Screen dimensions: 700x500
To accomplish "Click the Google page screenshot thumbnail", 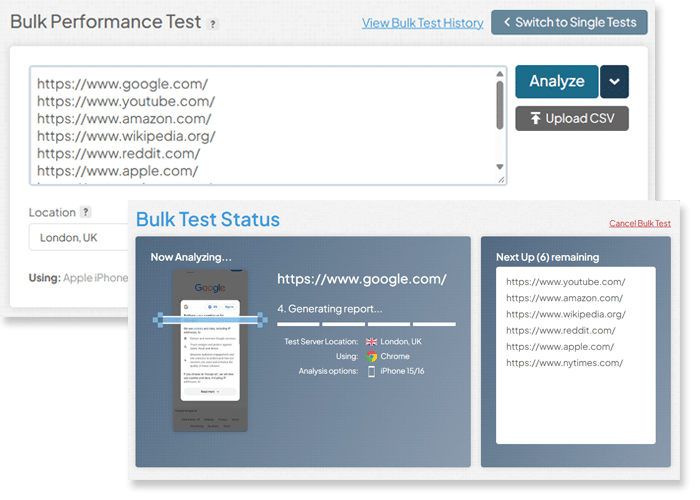I will point(210,350).
